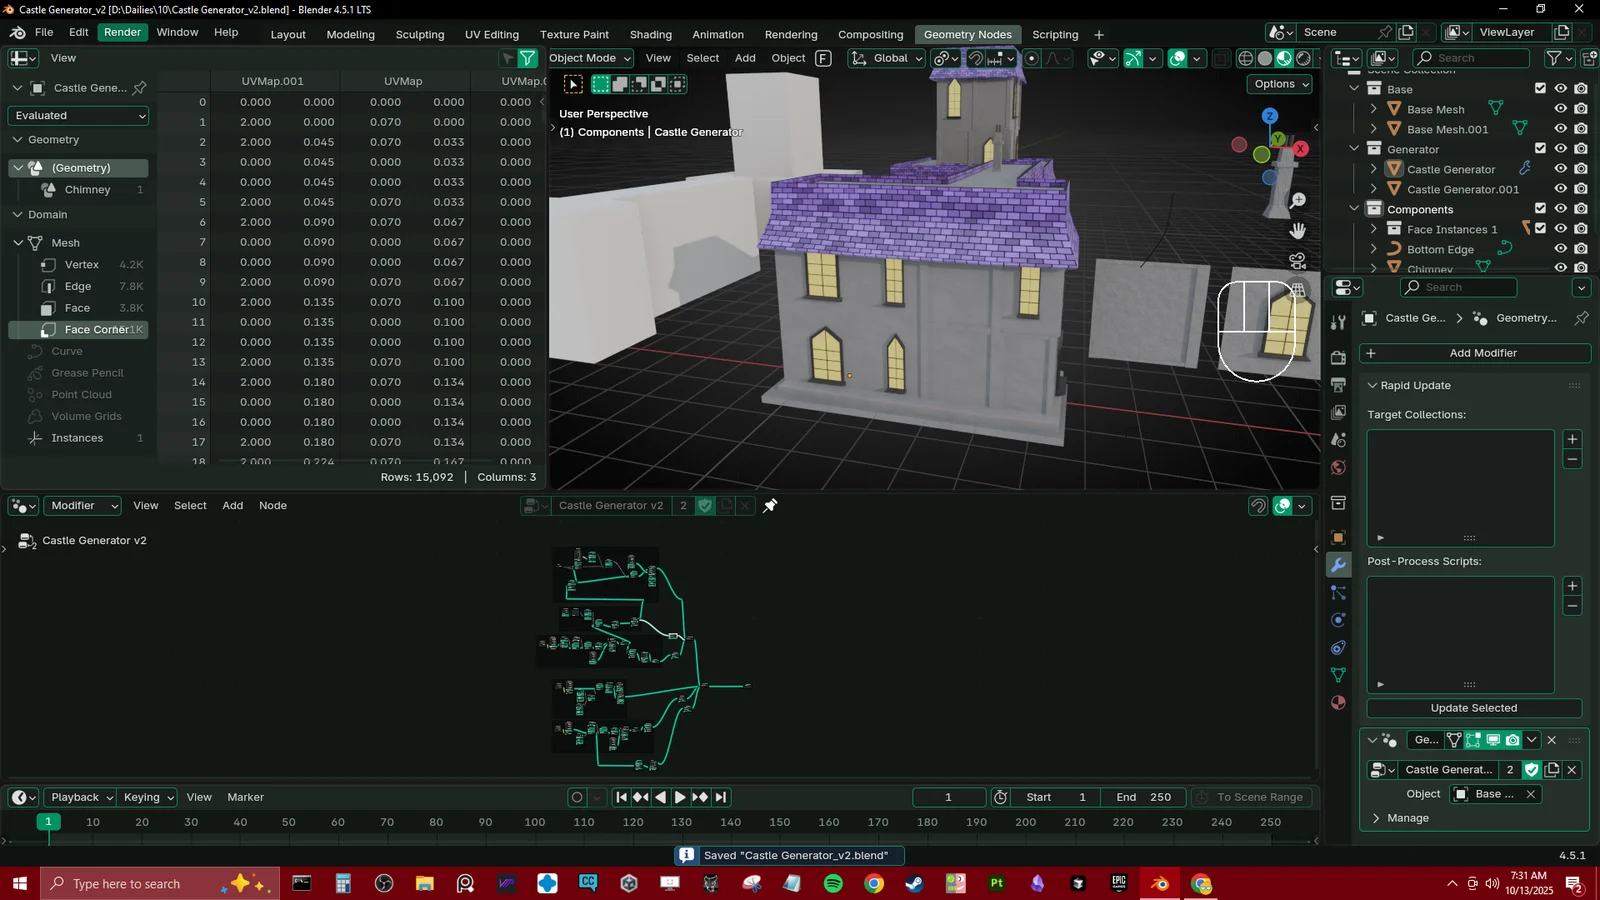Open the Object Mode dropdown

(590, 58)
